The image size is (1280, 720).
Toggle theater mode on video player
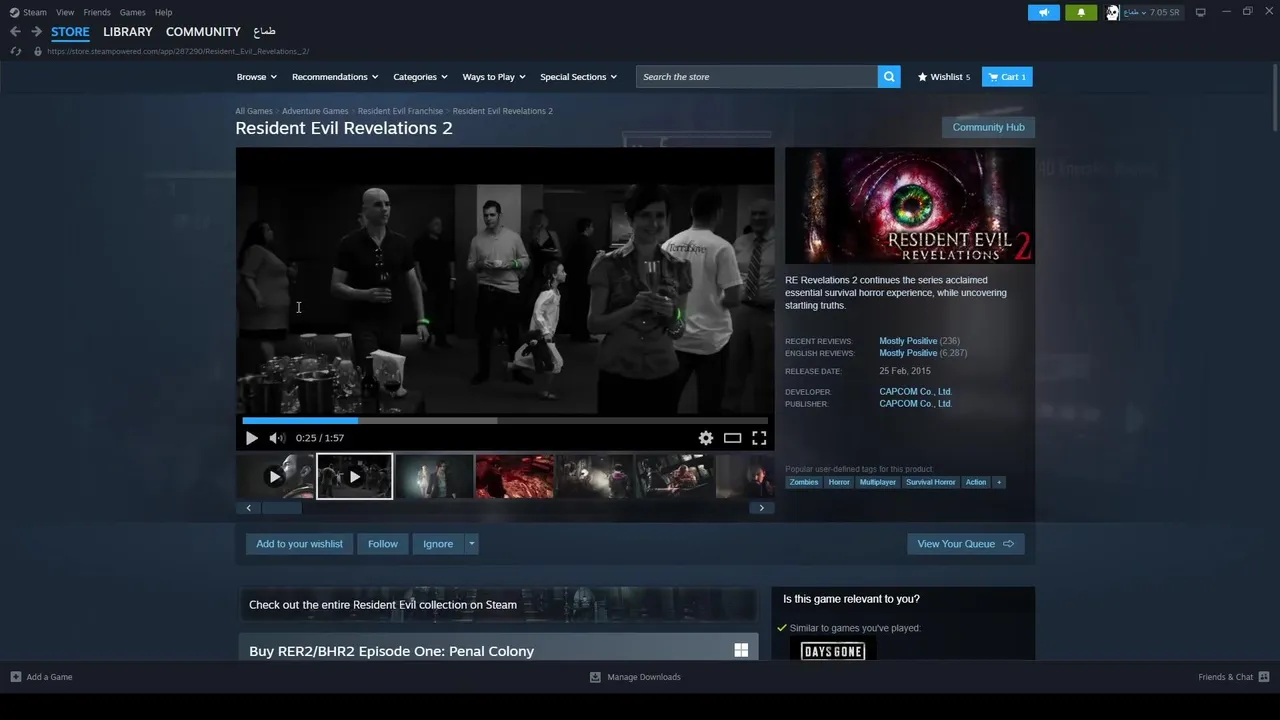tap(733, 438)
